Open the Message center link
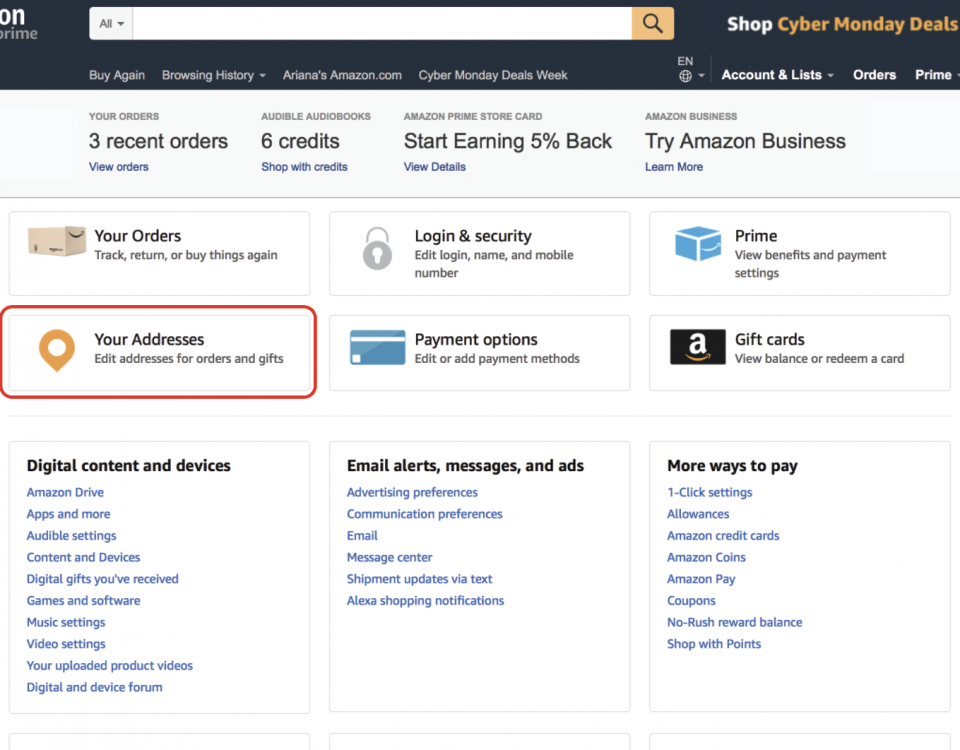Image resolution: width=960 pixels, height=750 pixels. click(389, 557)
